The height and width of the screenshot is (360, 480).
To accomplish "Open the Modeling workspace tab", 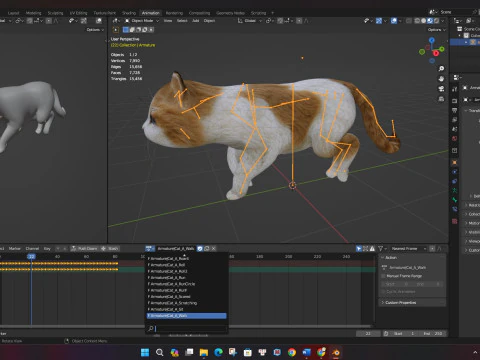I will click(33, 13).
